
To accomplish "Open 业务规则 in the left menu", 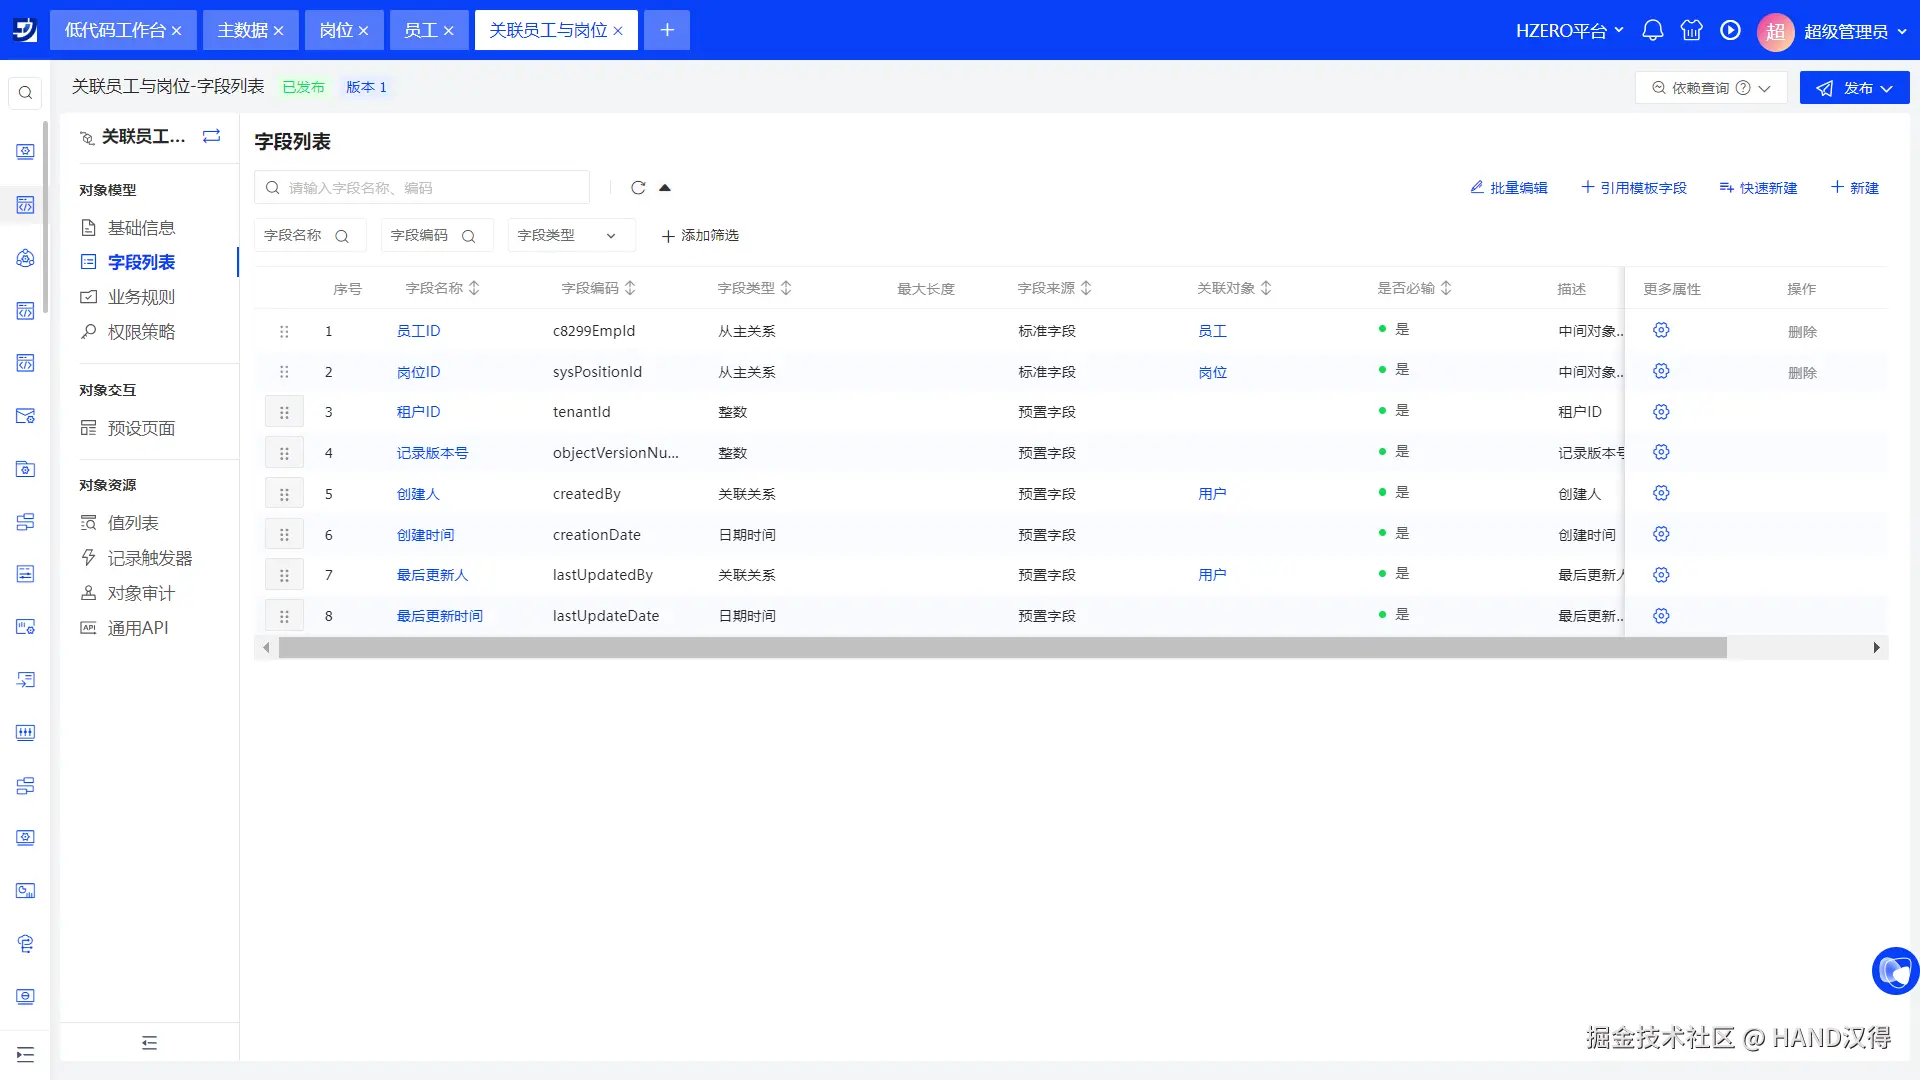I will pyautogui.click(x=141, y=297).
